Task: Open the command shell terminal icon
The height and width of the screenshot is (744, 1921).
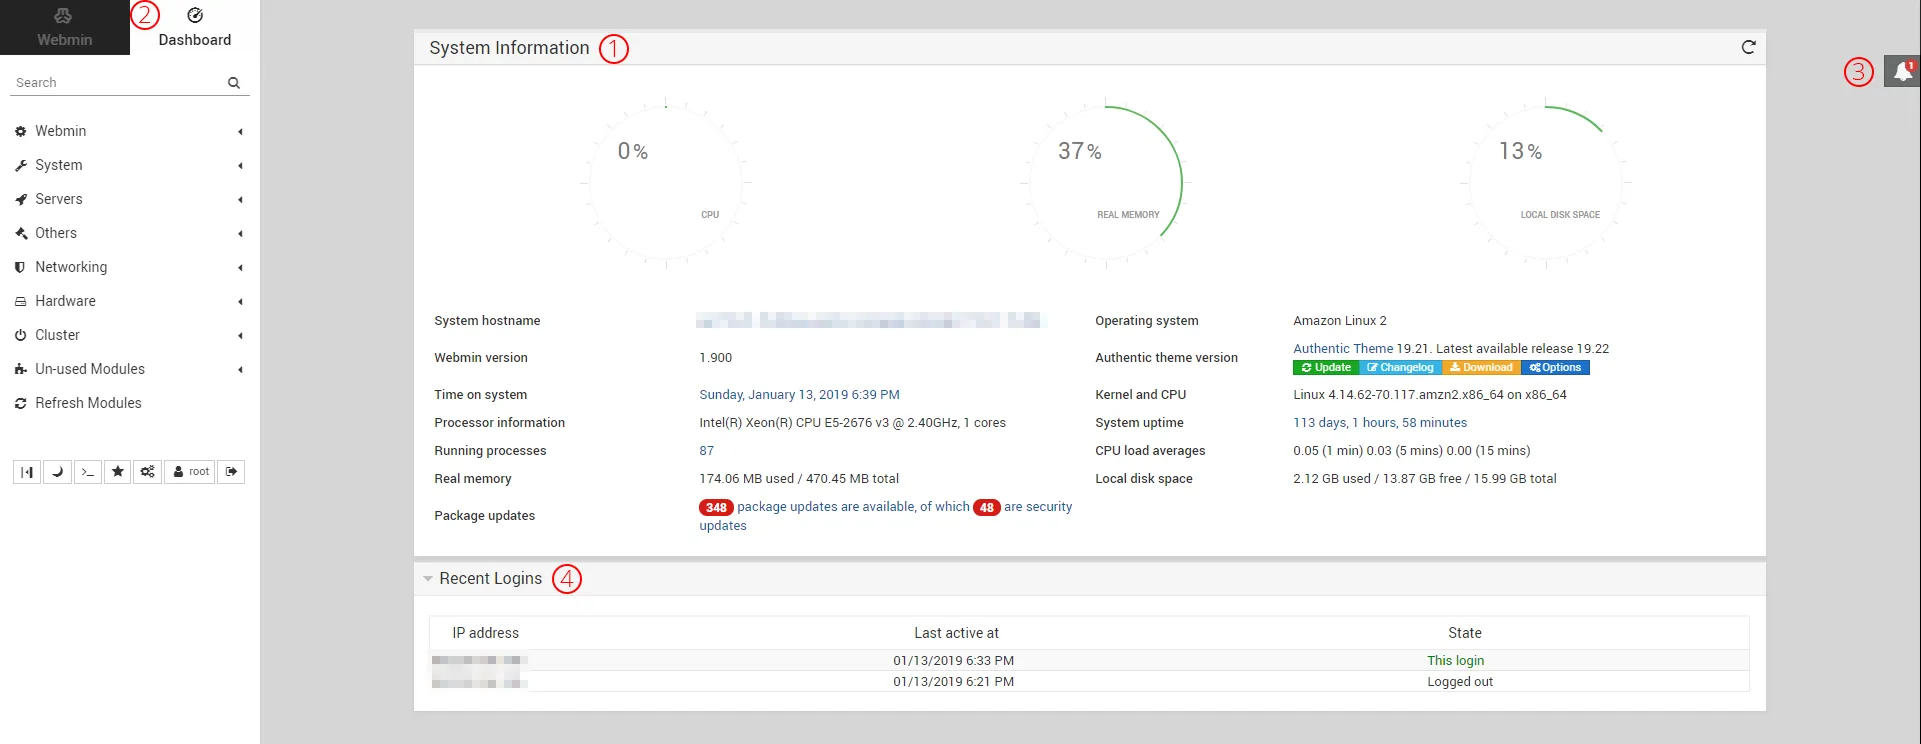Action: pyautogui.click(x=88, y=472)
